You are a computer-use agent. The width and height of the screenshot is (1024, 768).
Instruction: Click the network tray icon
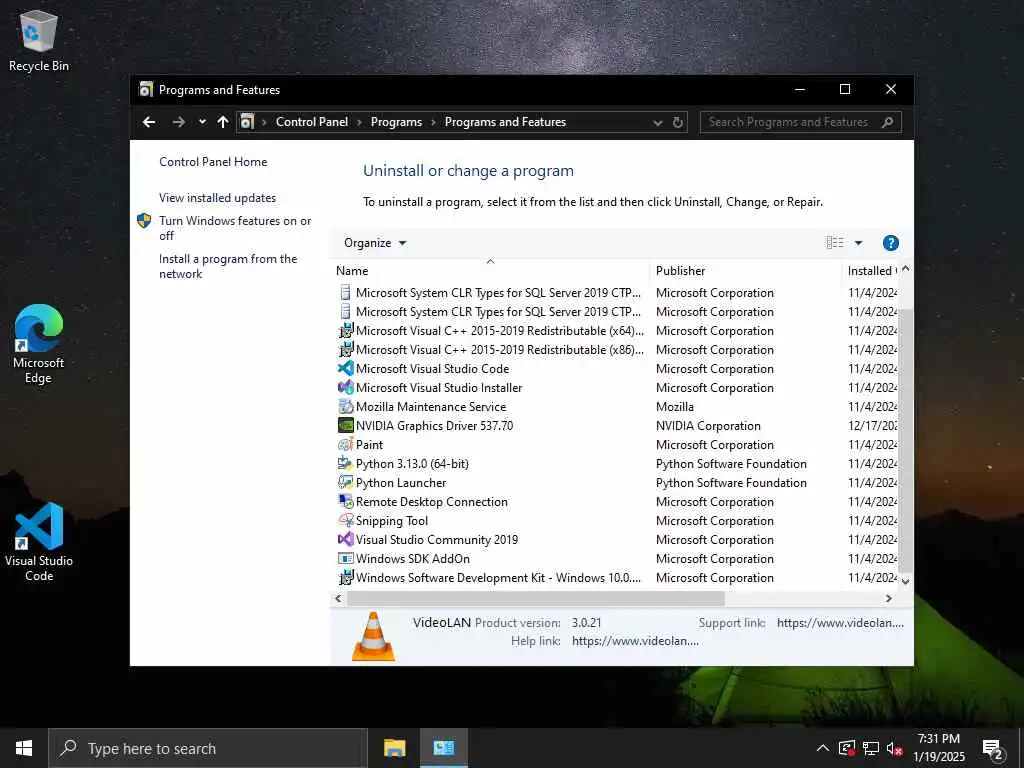coord(871,748)
